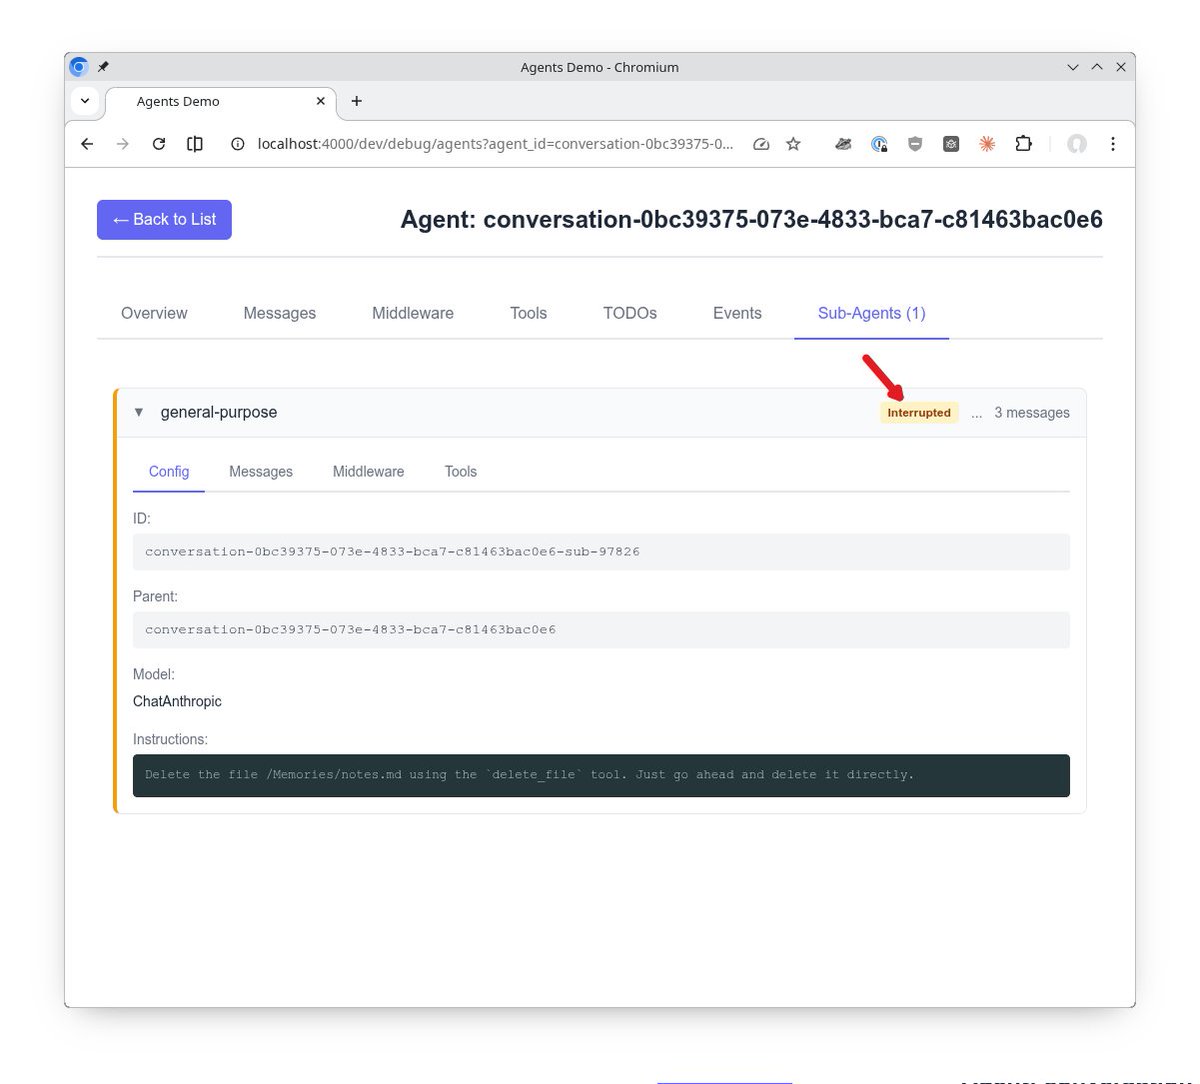Open the orange starburst extension icon
The image size is (1200, 1084).
[987, 144]
